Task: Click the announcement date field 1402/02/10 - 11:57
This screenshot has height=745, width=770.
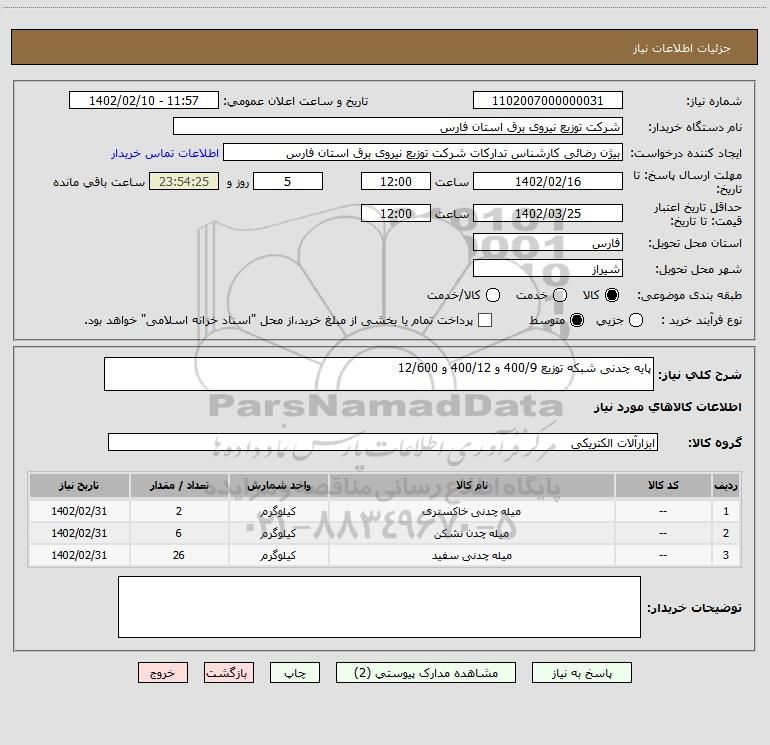Action: click(x=144, y=100)
